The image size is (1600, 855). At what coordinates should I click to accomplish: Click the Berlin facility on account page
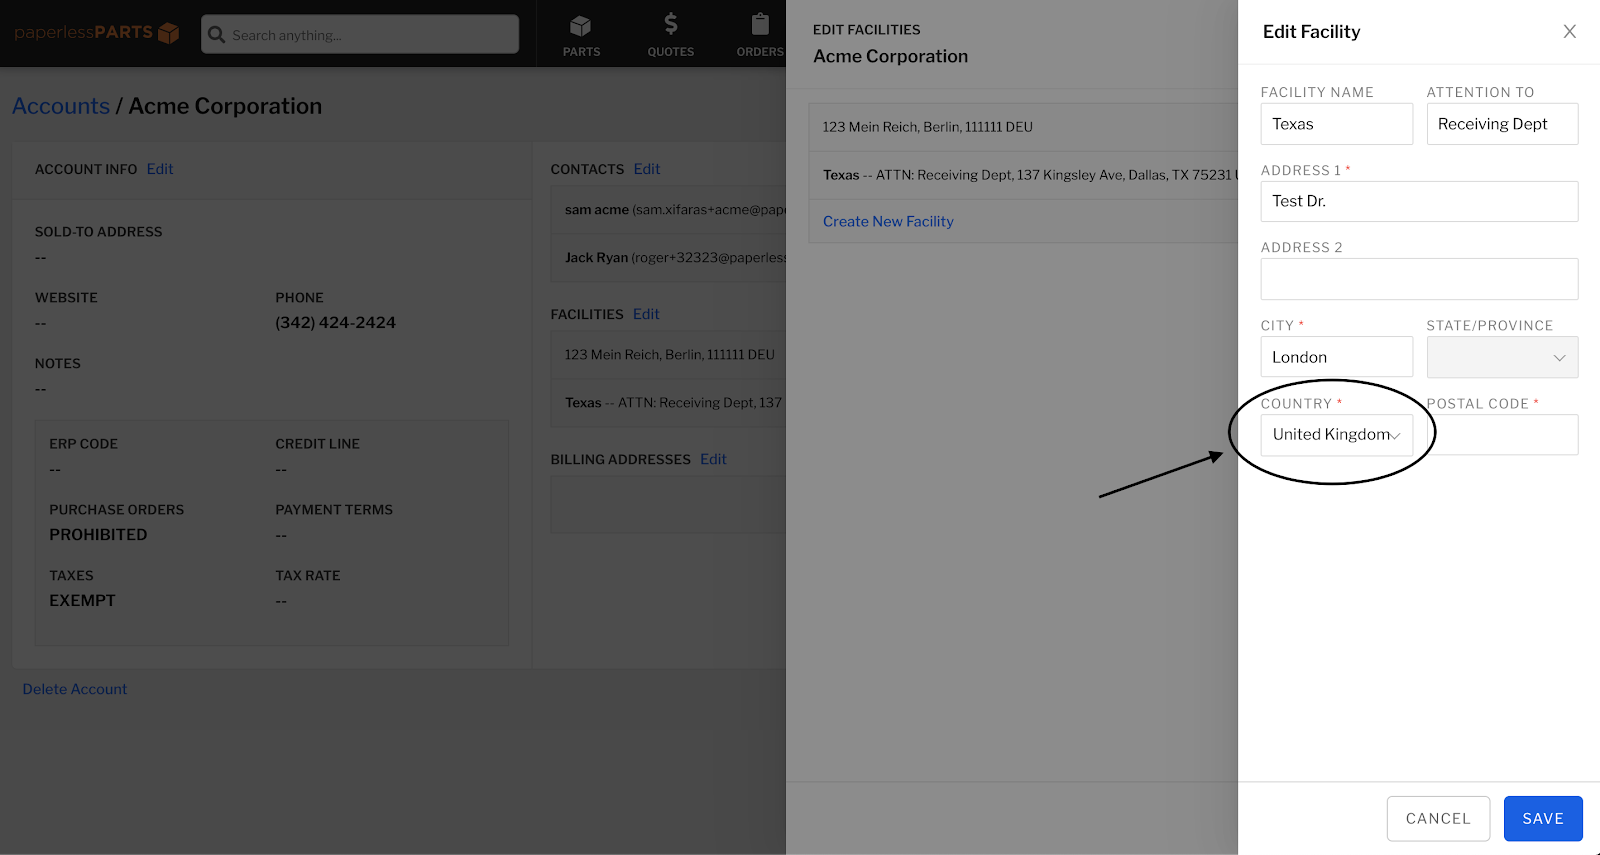pyautogui.click(x=668, y=355)
